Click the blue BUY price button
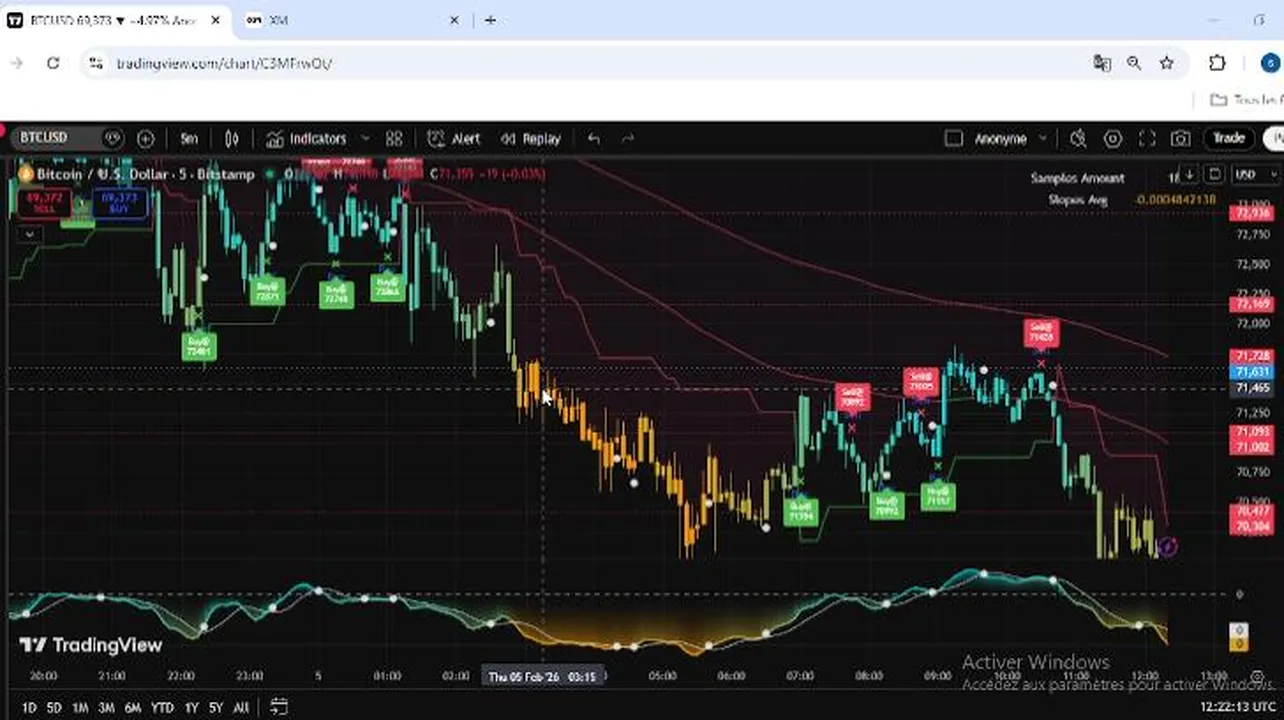The image size is (1284, 720). coord(120,202)
